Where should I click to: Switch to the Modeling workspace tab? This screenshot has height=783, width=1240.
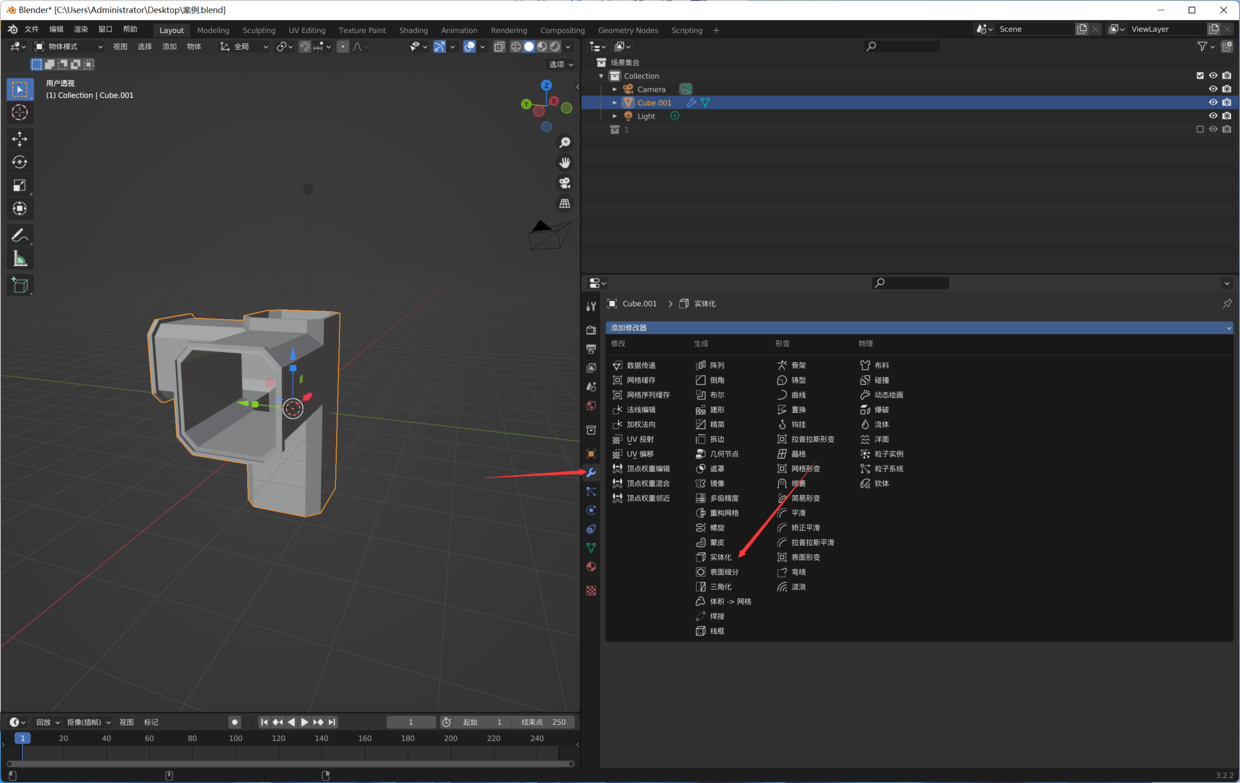(x=213, y=30)
